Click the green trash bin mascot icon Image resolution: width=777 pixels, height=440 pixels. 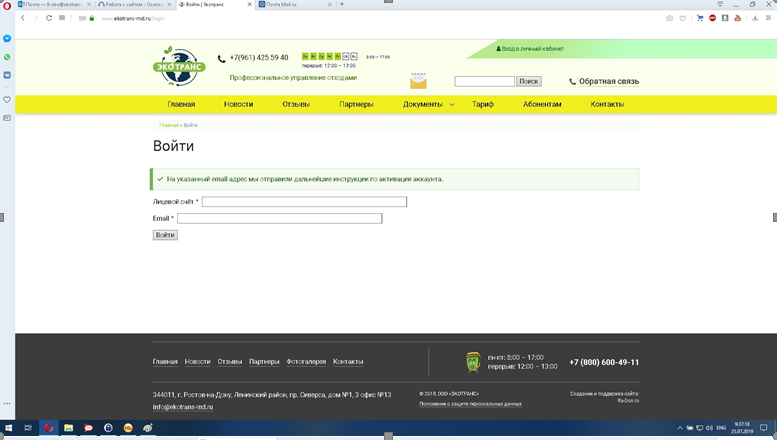point(473,362)
